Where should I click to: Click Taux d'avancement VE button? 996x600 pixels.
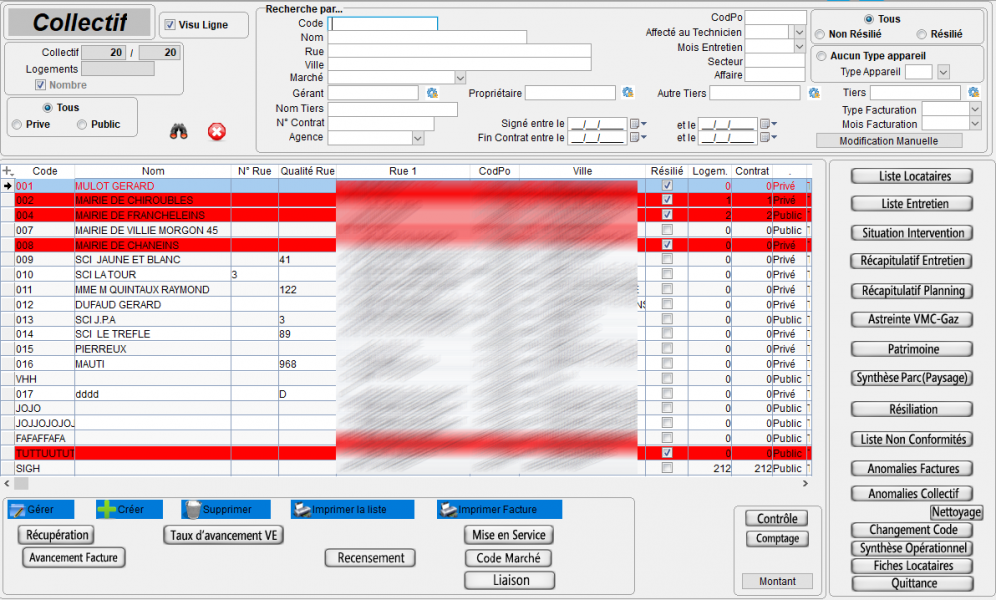[224, 535]
